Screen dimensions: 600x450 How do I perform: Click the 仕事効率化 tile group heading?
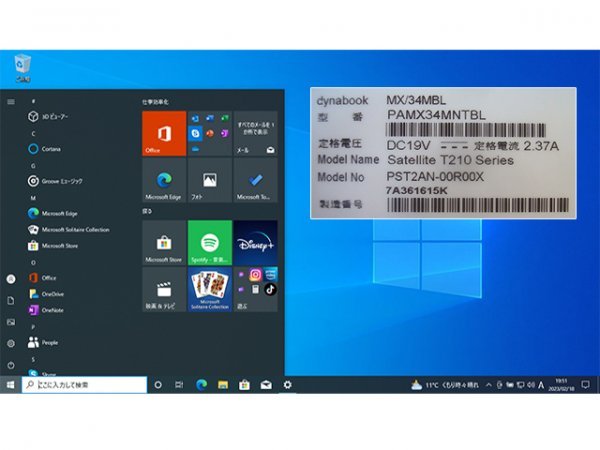click(x=155, y=102)
